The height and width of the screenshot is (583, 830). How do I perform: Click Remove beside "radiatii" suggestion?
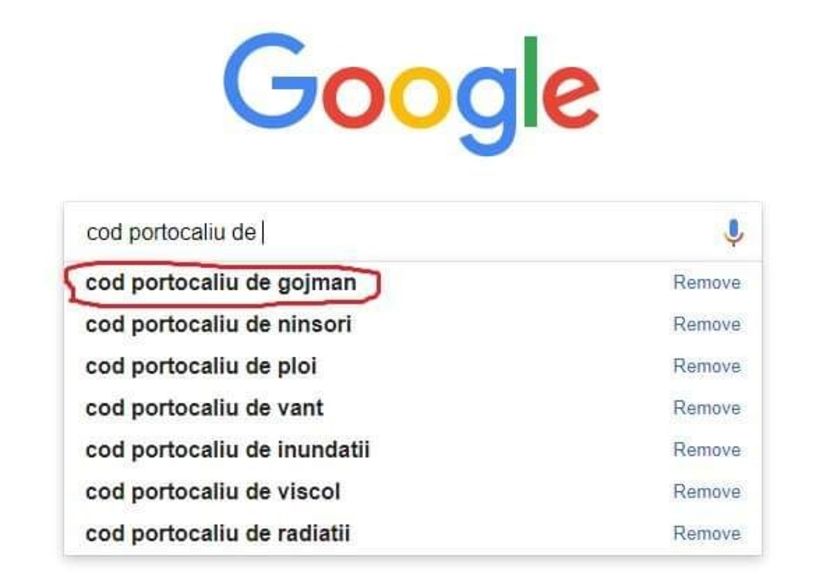pyautogui.click(x=706, y=534)
